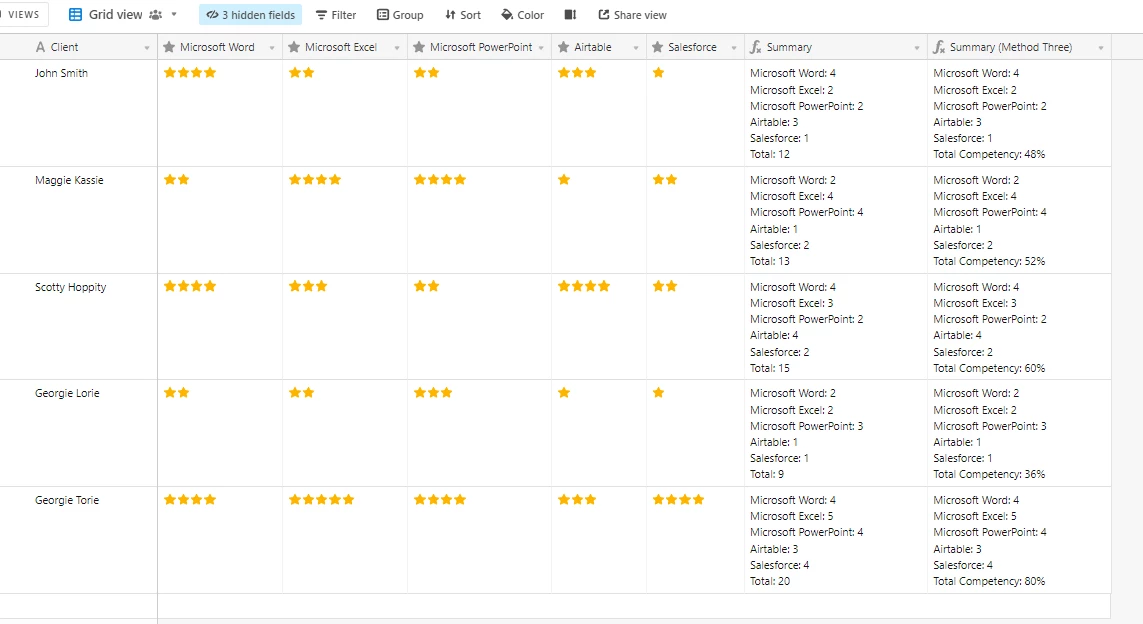This screenshot has width=1143, height=624.
Task: Open Microsoft PowerPoint column dropdown arrow
Action: tap(541, 48)
